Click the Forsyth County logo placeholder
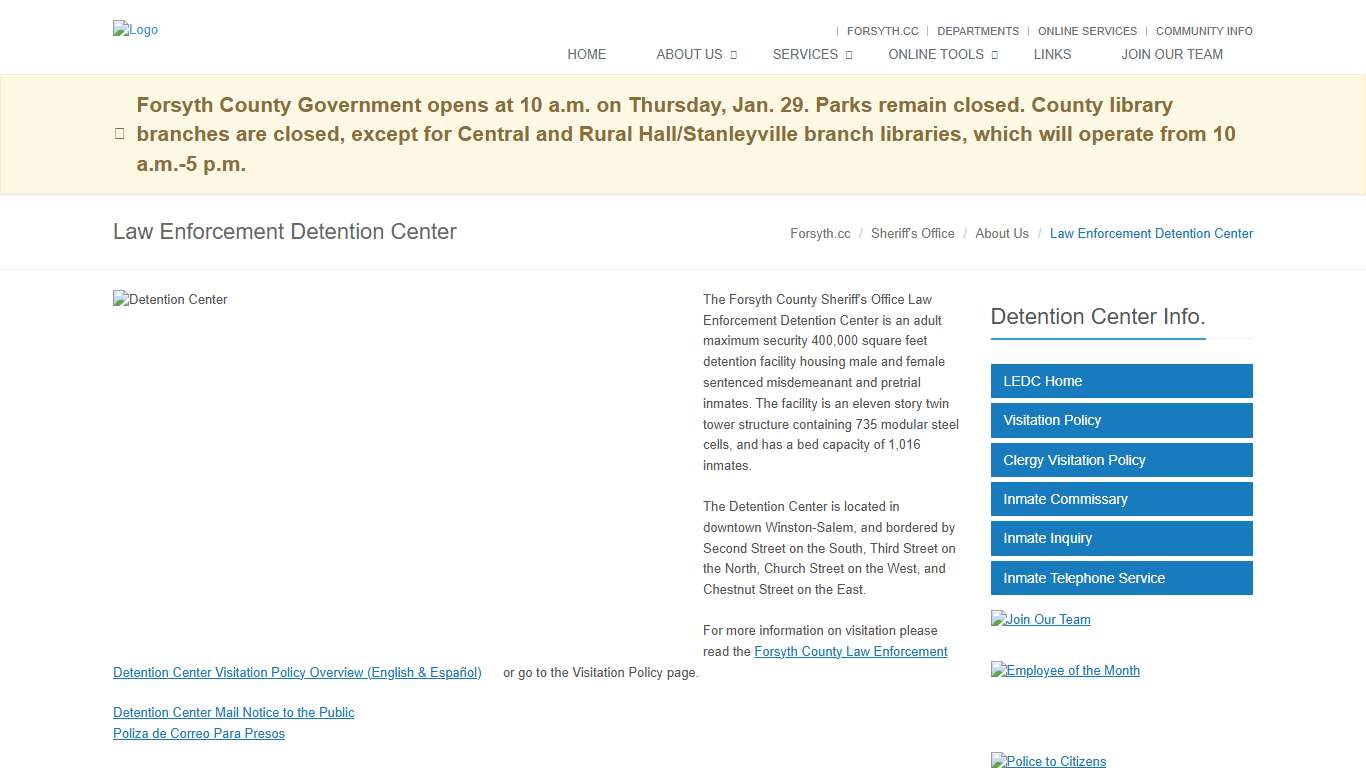 coord(135,29)
